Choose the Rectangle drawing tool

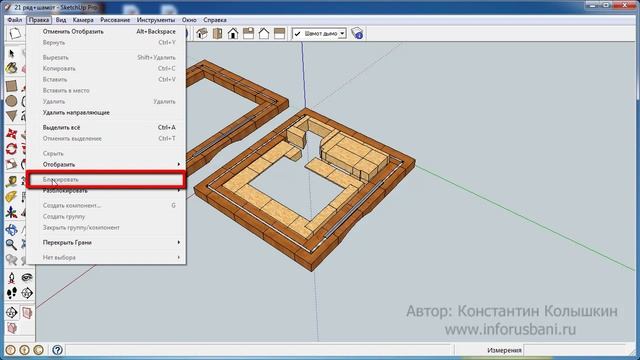coord(11,86)
